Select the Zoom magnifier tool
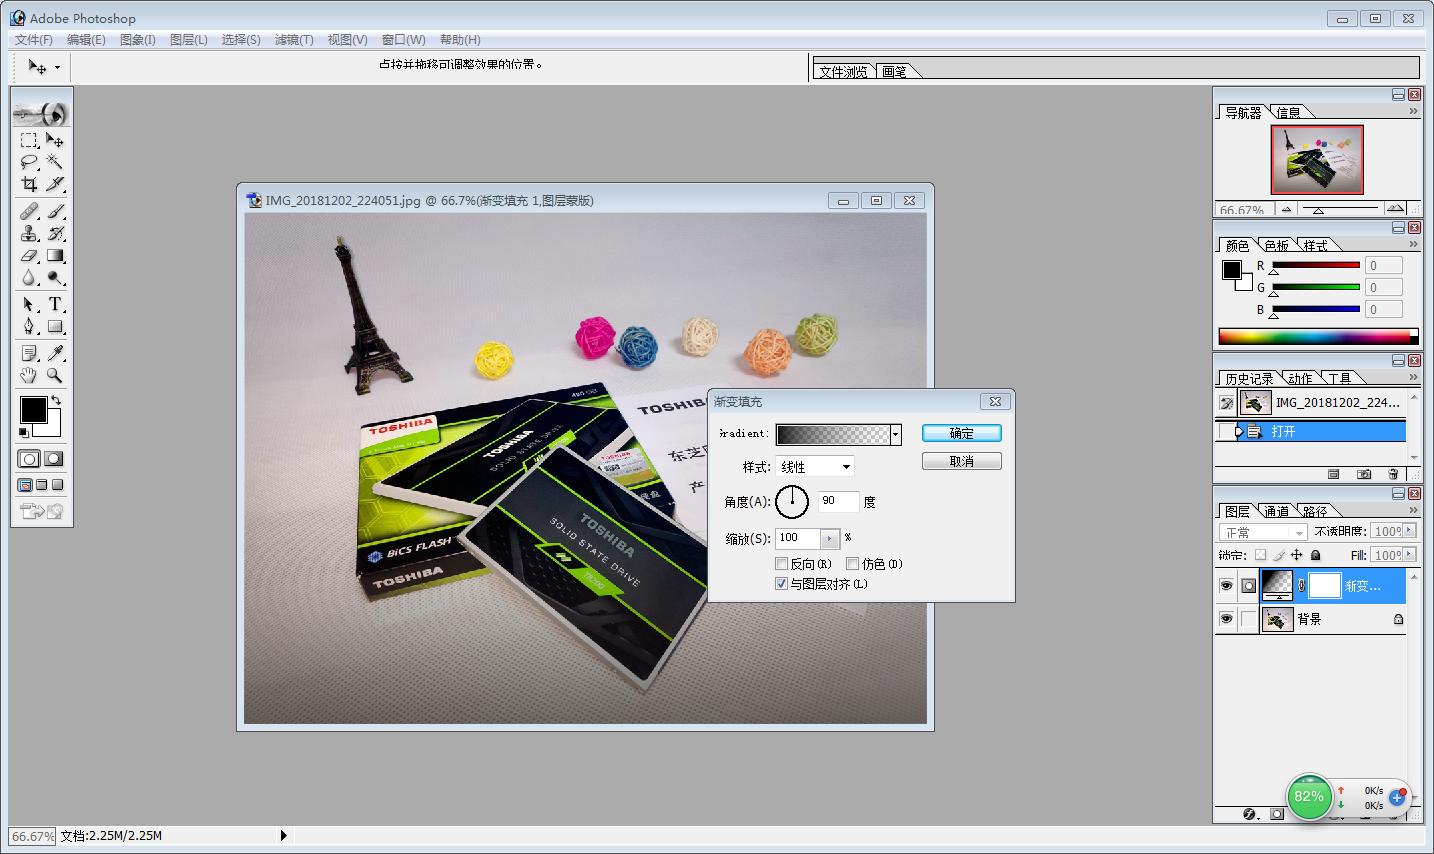 55,376
